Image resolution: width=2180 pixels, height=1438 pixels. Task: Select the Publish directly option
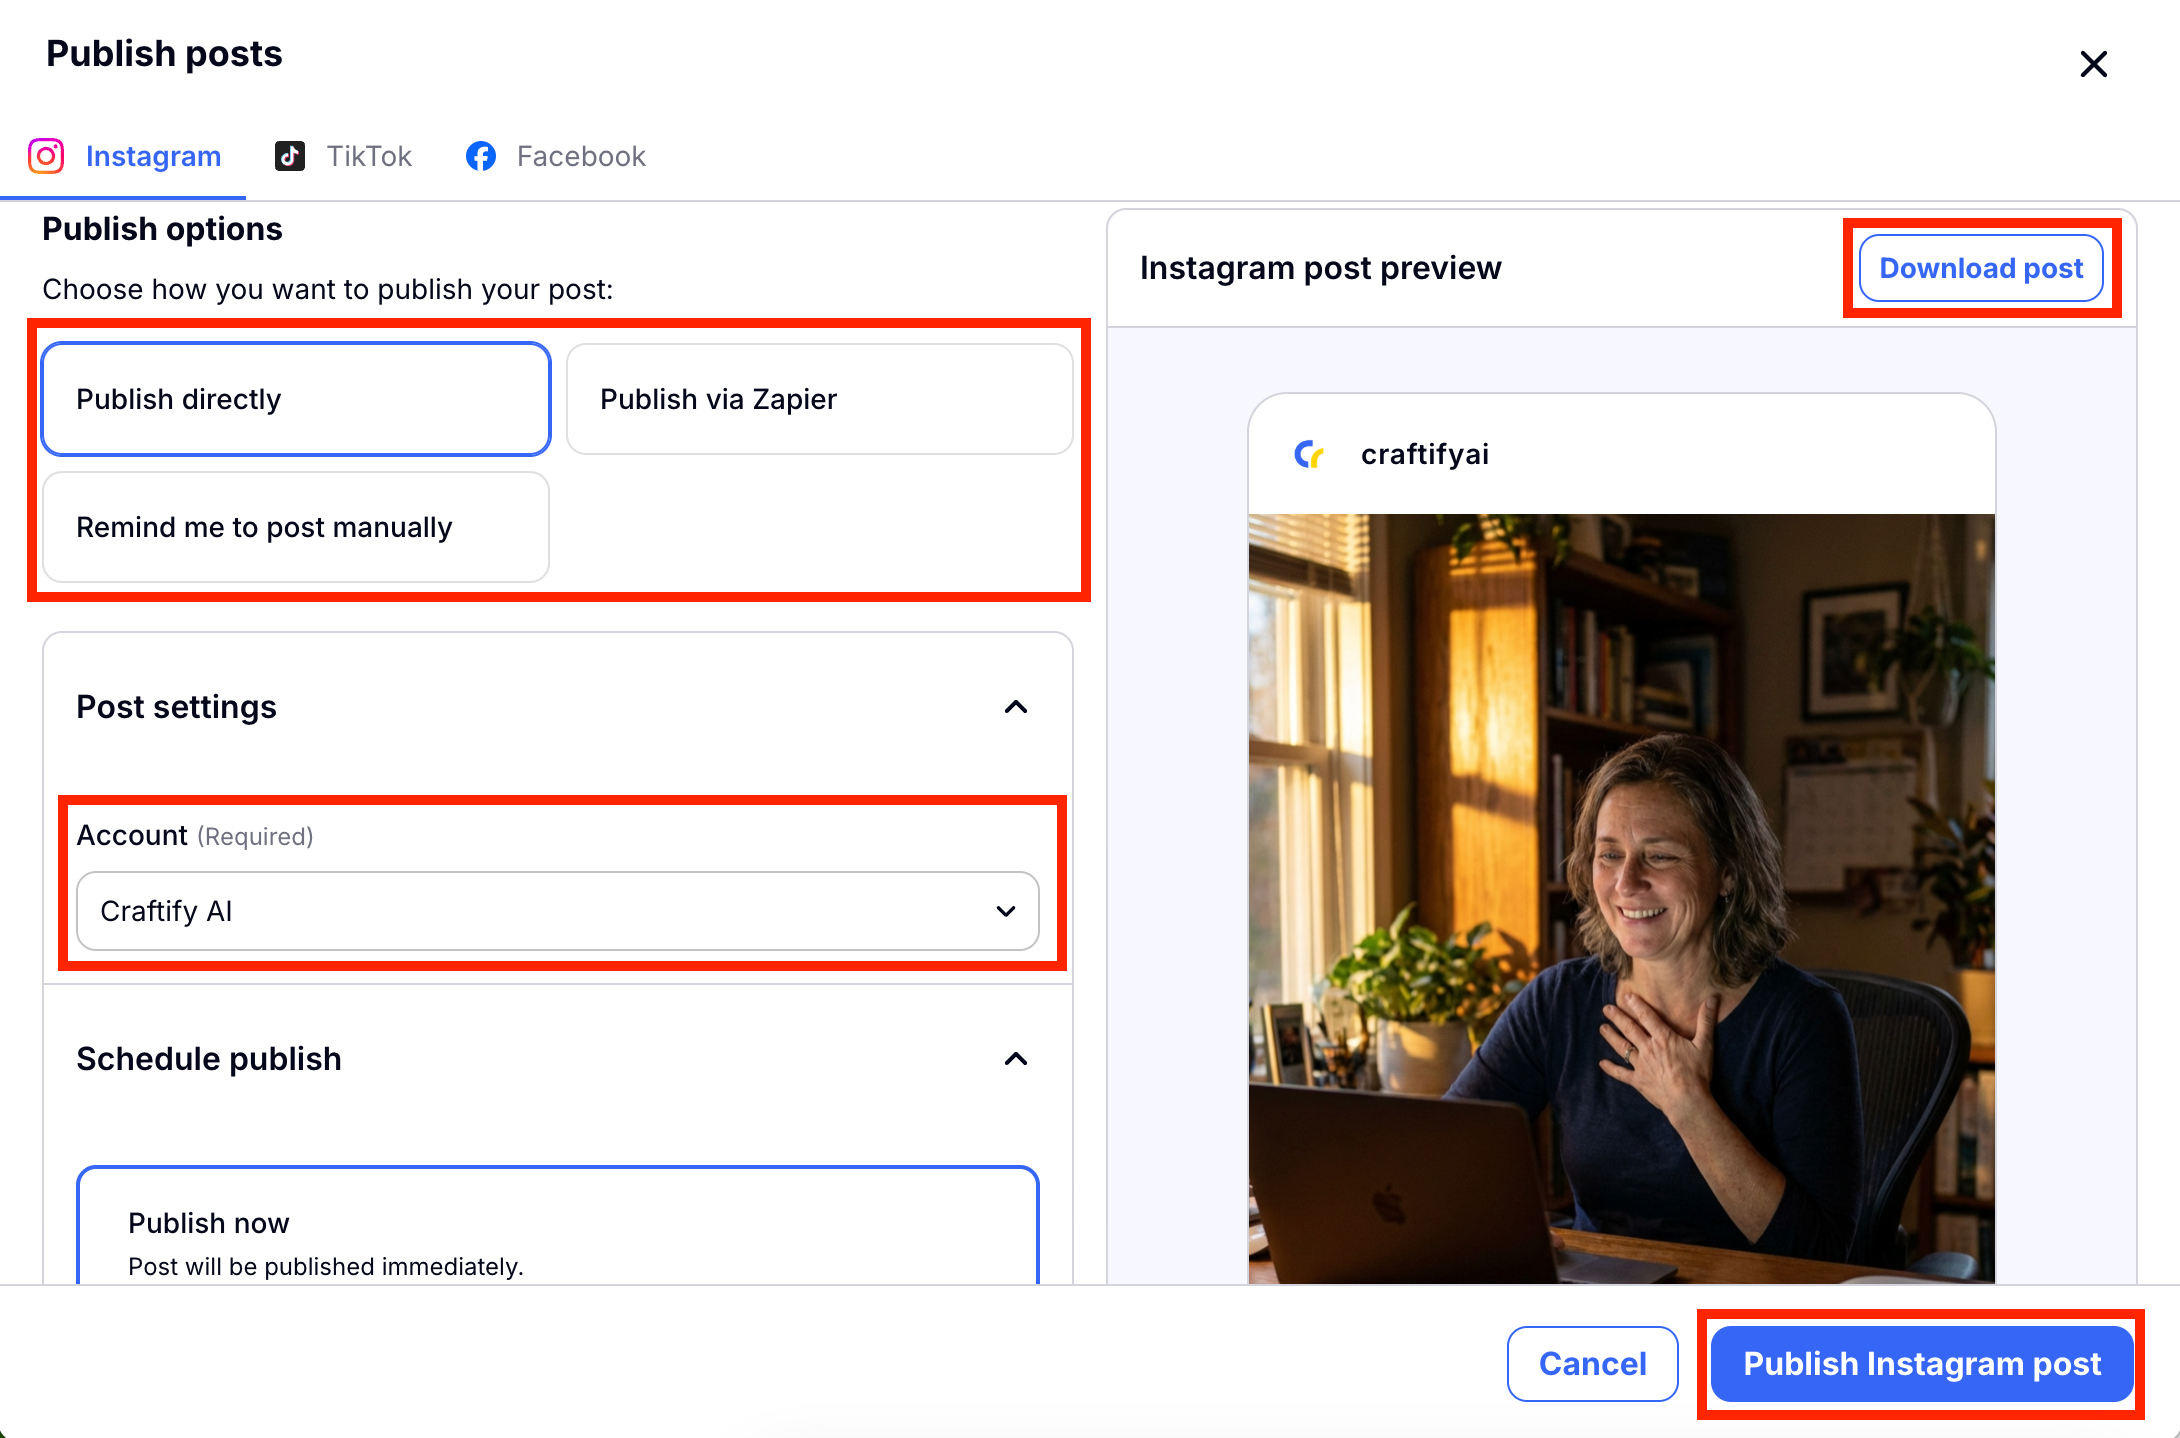296,399
